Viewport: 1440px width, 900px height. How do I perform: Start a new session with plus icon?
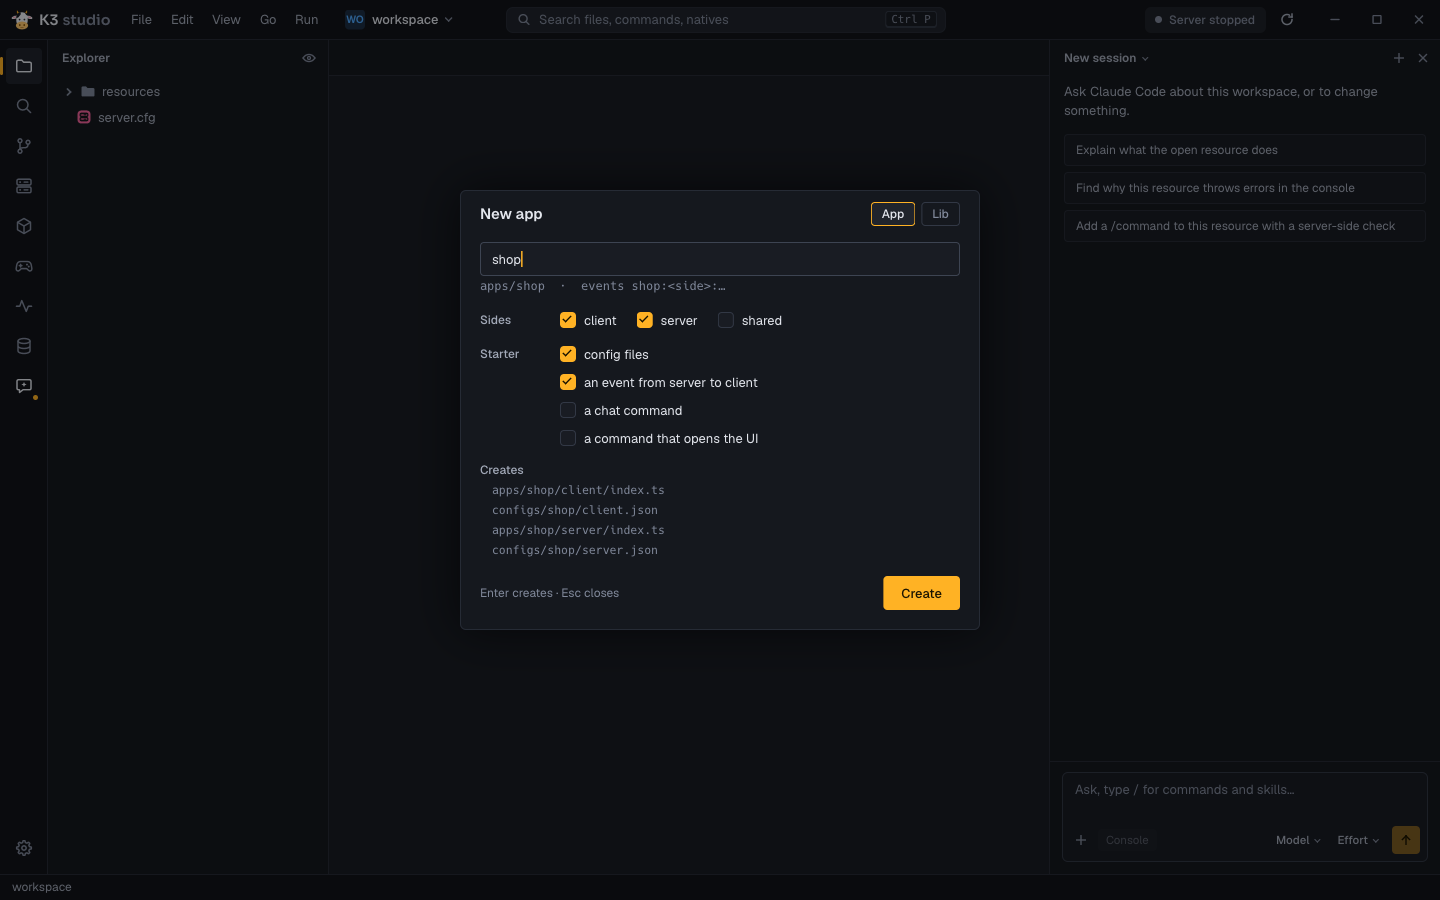(1399, 58)
